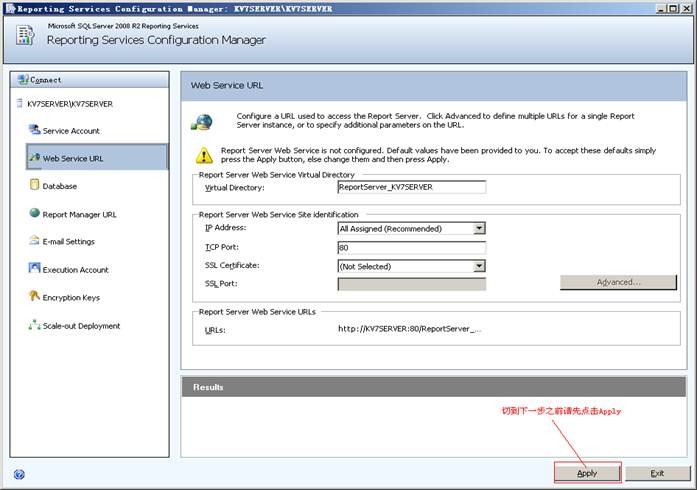Click the Apply button
This screenshot has height=490, width=697.
[x=587, y=473]
